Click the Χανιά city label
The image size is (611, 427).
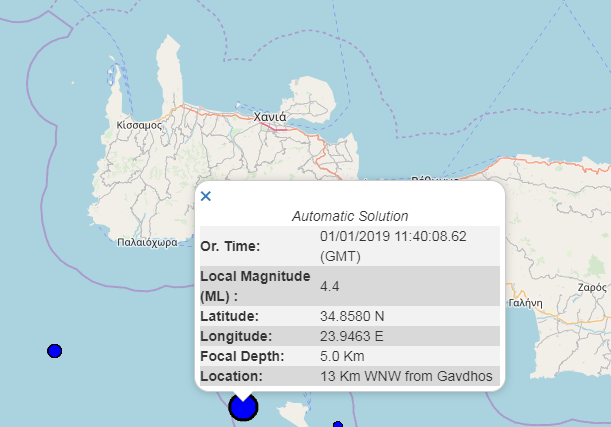270,117
